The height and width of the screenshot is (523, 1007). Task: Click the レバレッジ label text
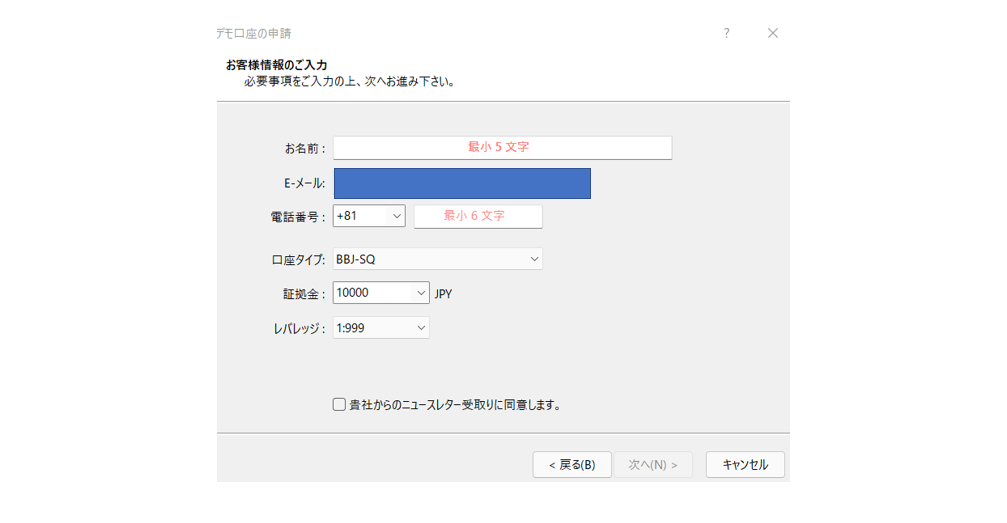299,328
